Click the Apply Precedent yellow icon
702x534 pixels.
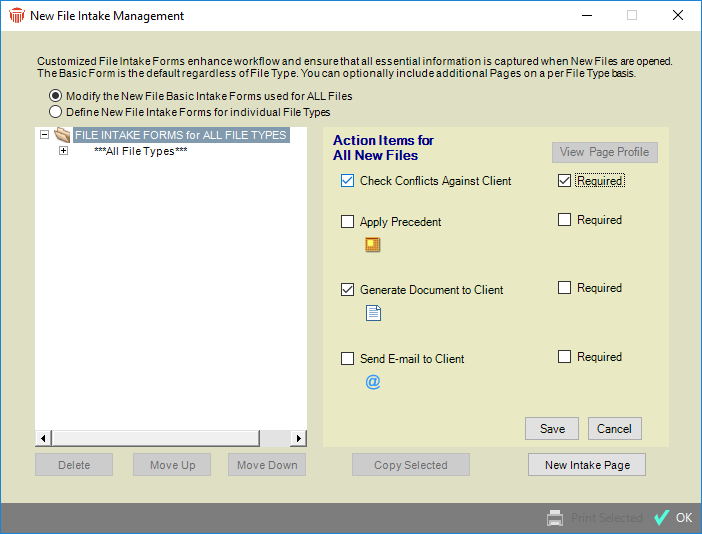point(373,245)
